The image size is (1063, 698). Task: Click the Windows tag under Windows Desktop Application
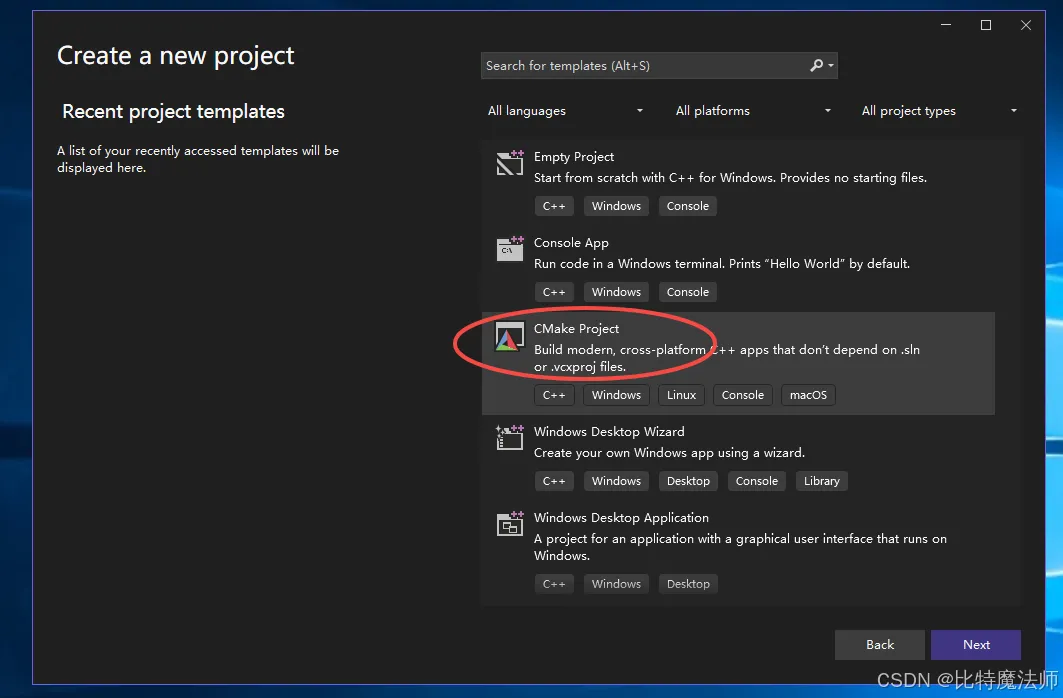pos(616,584)
